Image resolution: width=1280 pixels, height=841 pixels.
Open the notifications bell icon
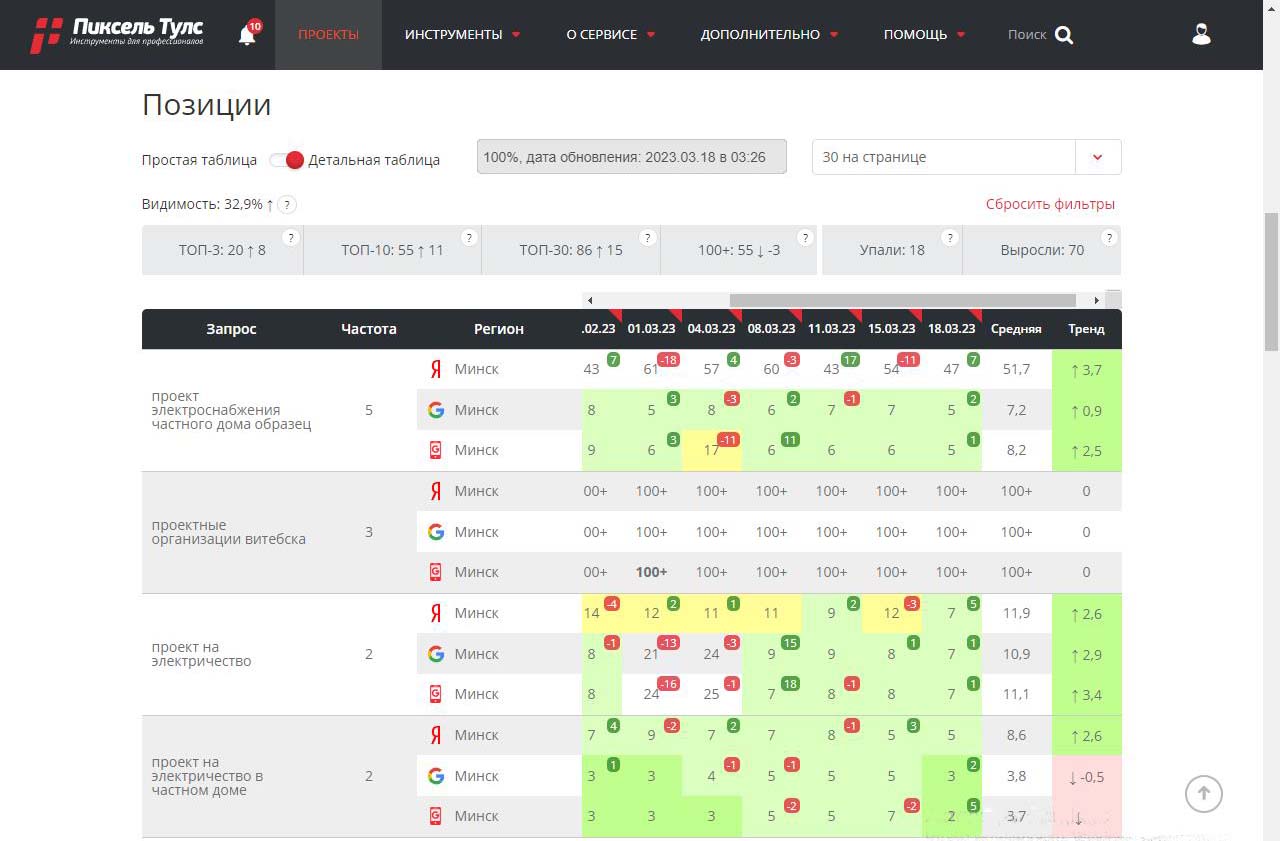point(247,35)
